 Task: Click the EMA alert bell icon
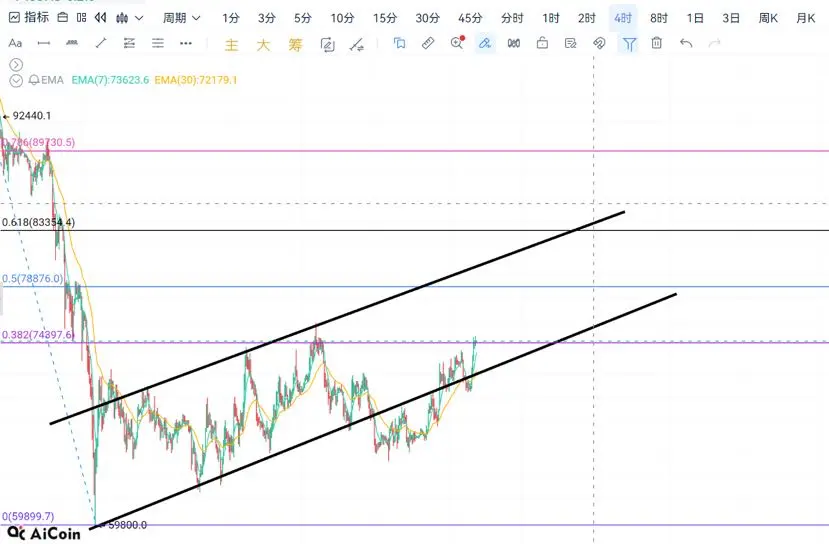point(34,80)
